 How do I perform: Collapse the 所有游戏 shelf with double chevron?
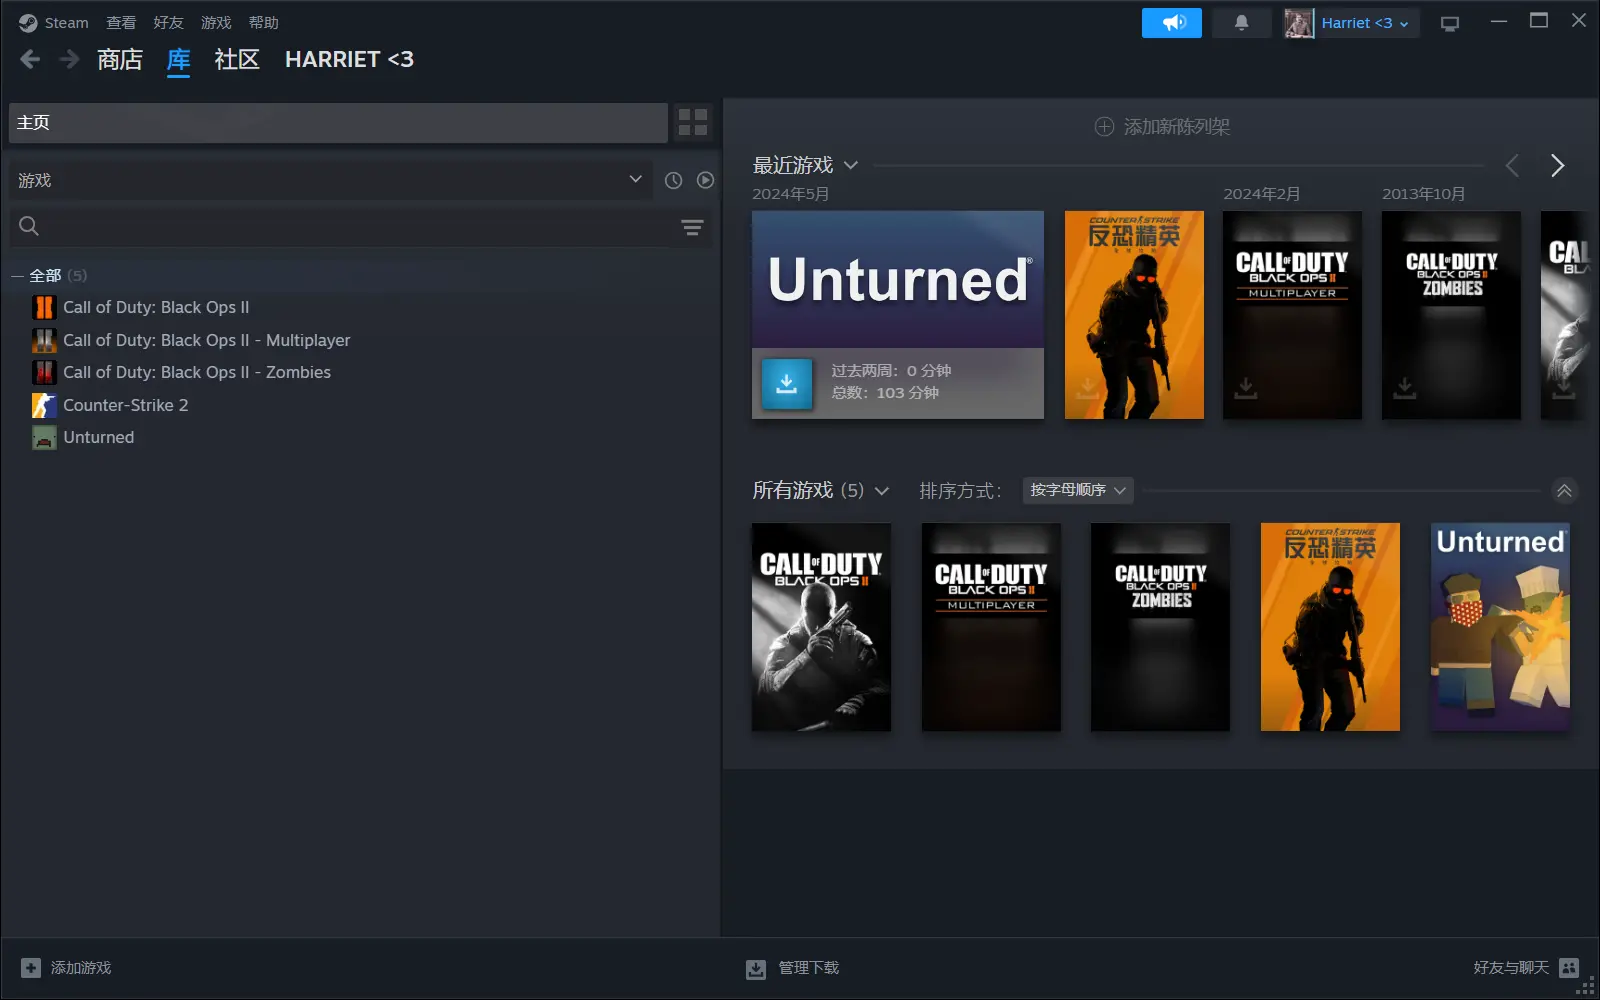1564,490
